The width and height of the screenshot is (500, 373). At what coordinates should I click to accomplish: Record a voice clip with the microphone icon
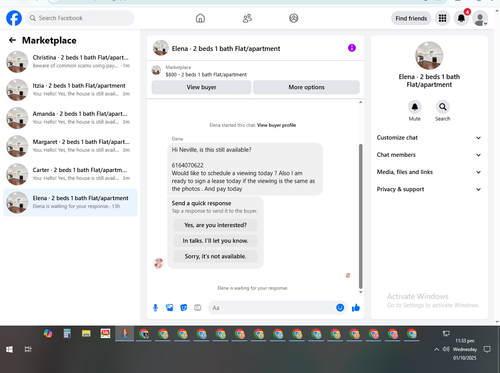pos(155,308)
